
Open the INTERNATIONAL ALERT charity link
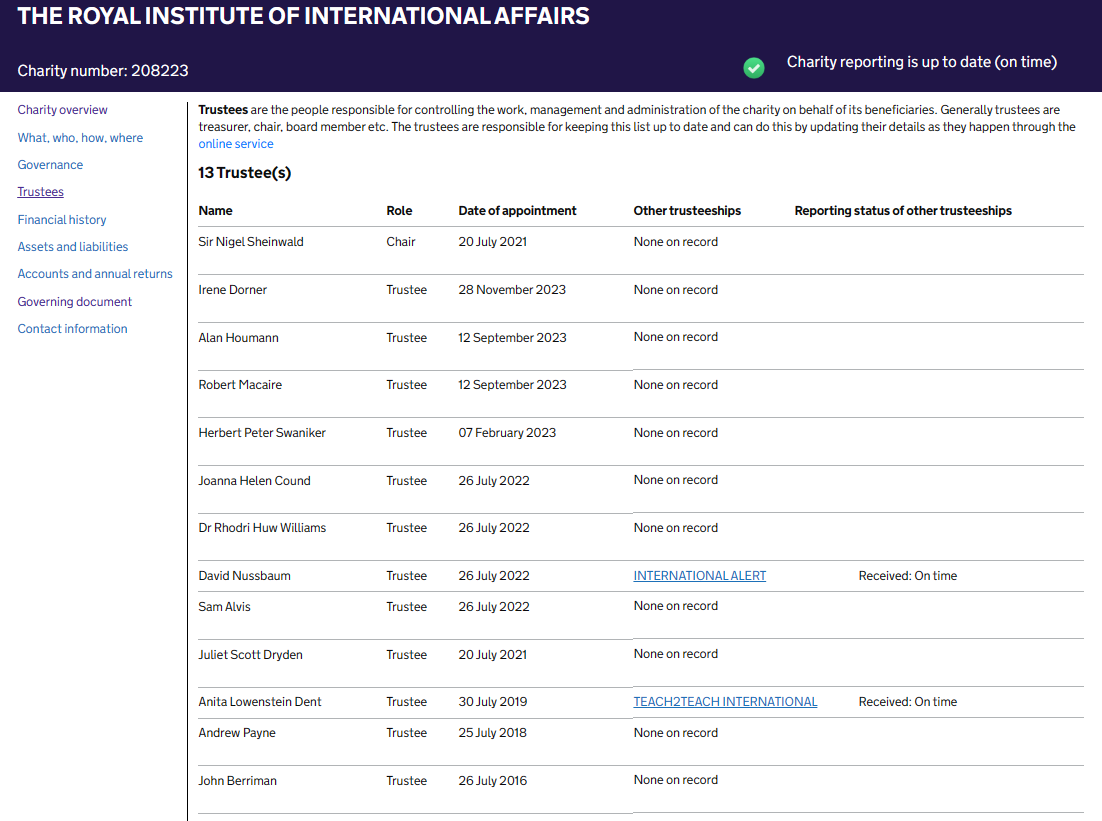(700, 576)
